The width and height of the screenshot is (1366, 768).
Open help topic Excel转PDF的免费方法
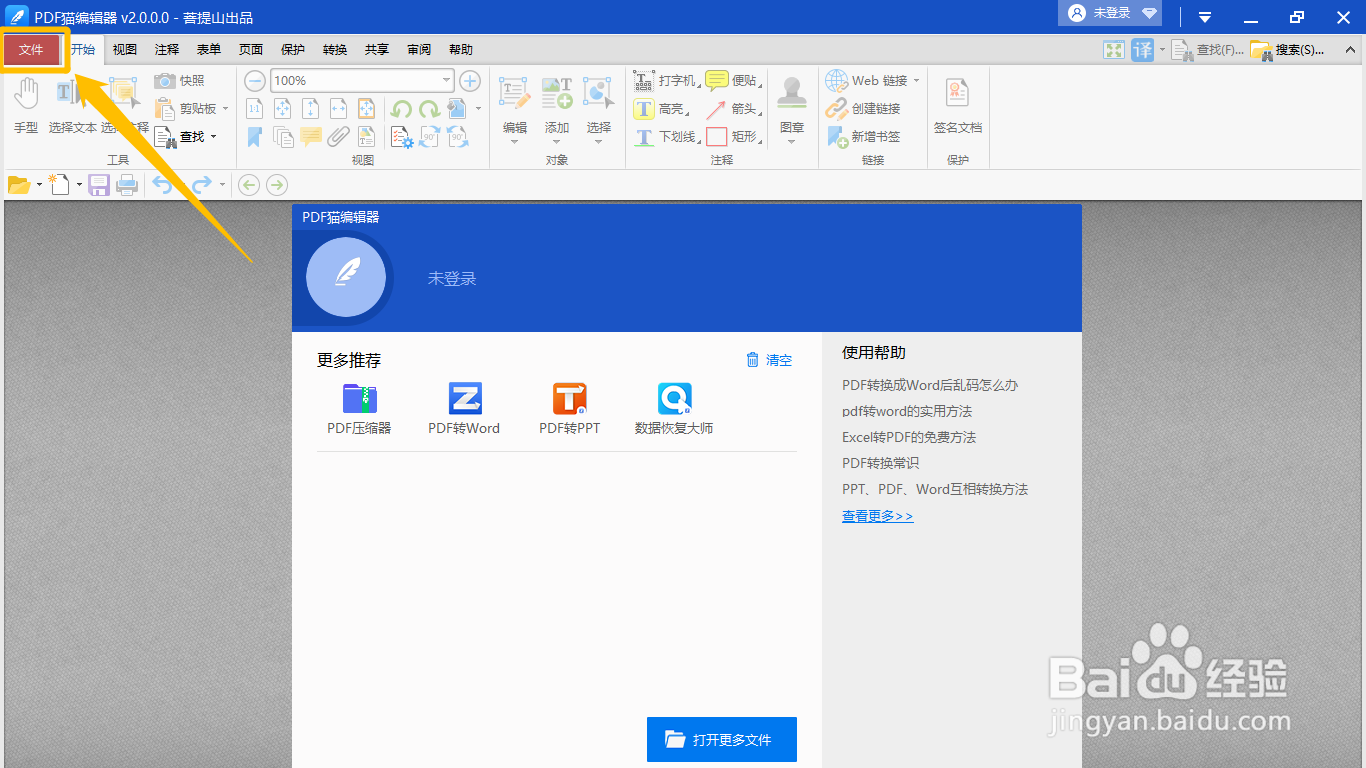pyautogui.click(x=909, y=437)
